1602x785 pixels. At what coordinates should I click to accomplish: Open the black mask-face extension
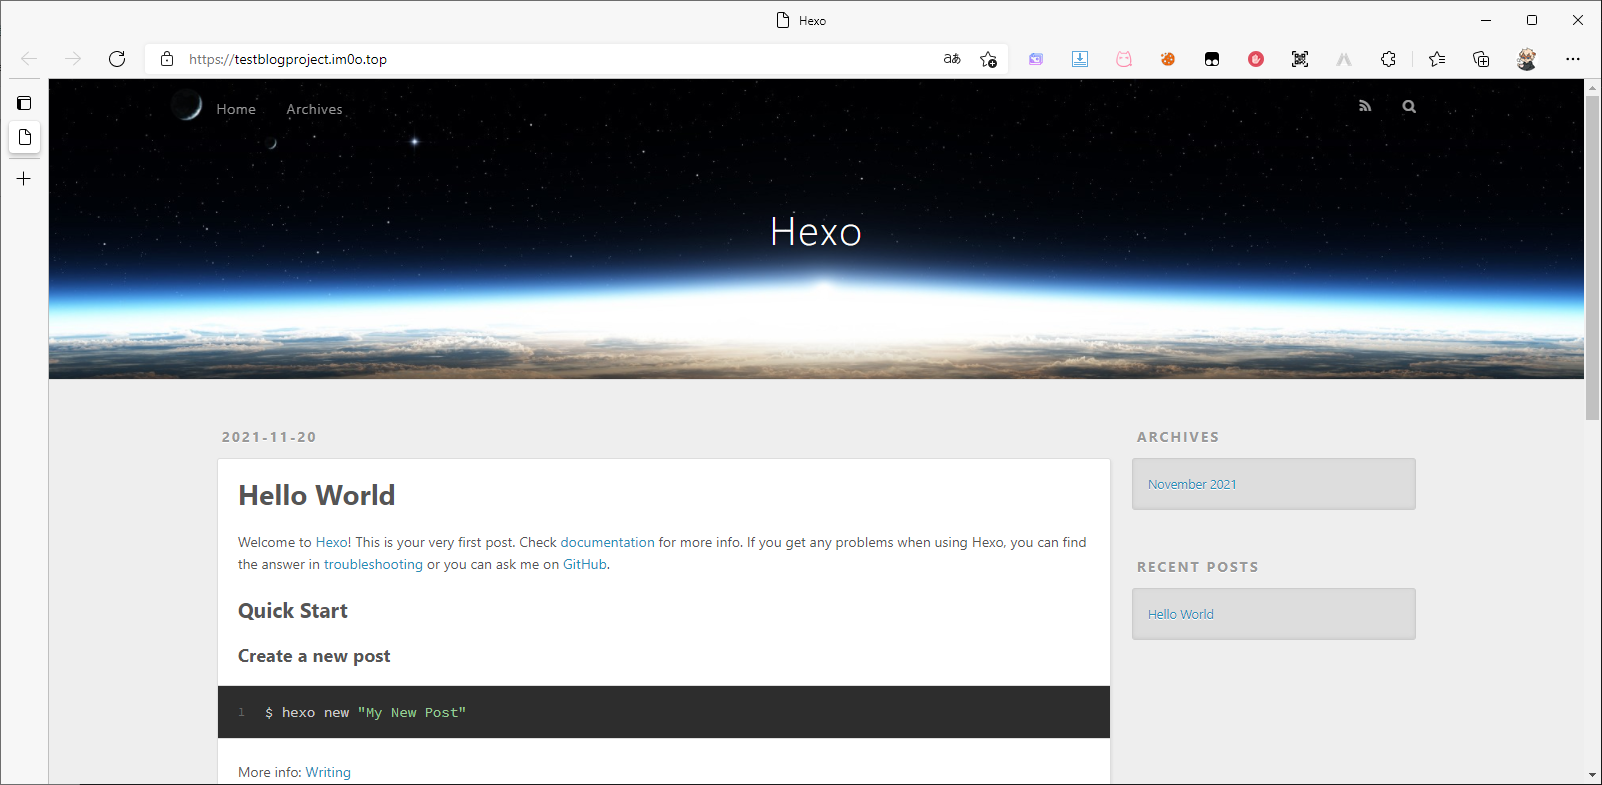coord(1212,59)
